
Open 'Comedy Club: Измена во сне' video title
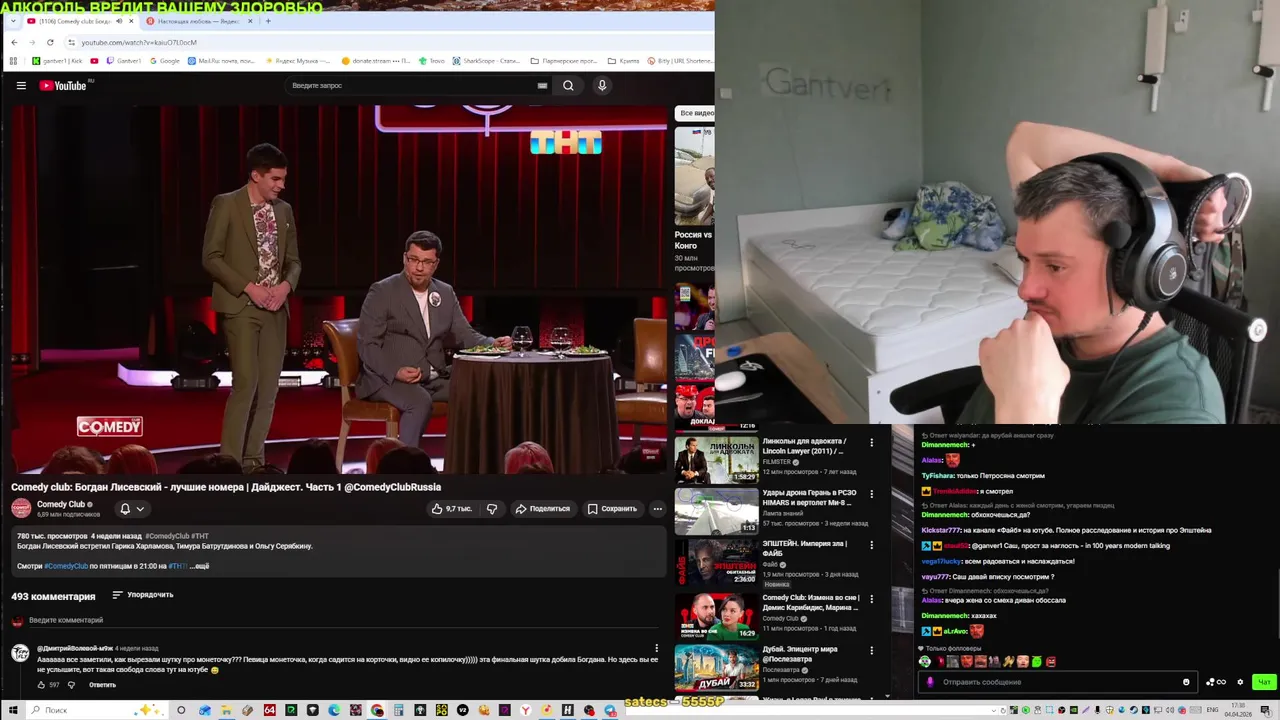point(810,603)
